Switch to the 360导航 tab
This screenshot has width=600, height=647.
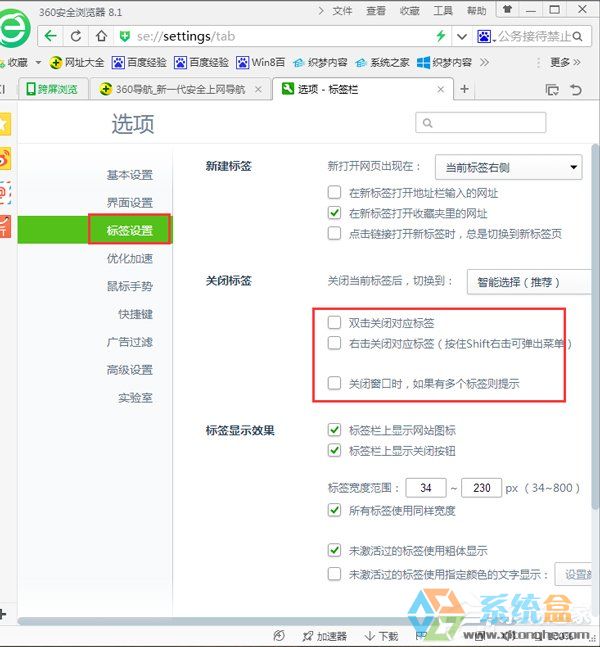pyautogui.click(x=181, y=89)
